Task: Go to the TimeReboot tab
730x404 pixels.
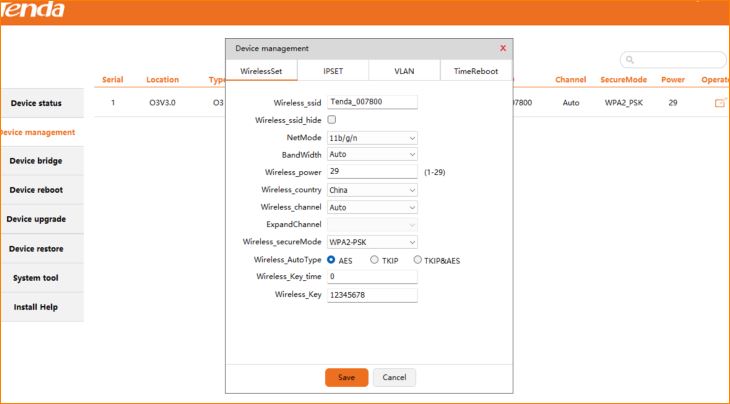Action: point(475,71)
